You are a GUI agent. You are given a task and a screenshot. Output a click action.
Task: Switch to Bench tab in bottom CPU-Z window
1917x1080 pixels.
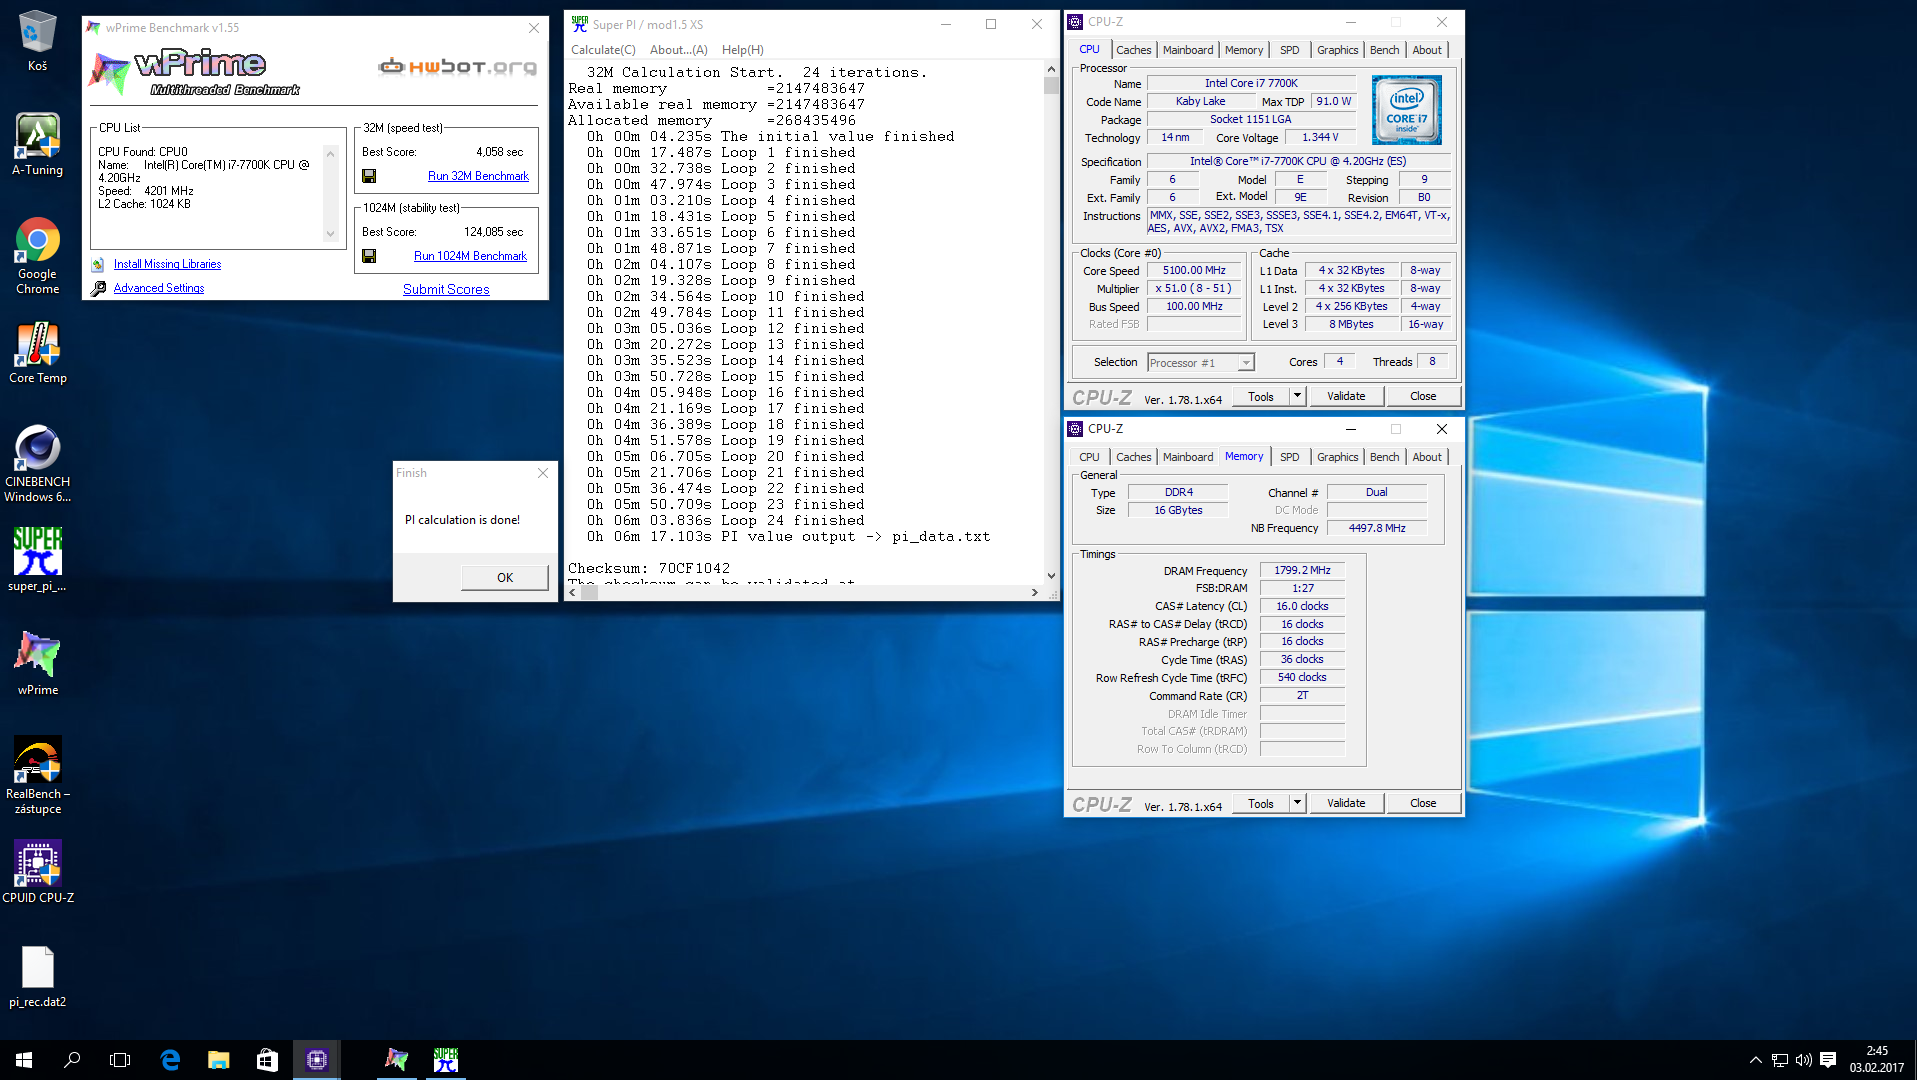(x=1384, y=457)
